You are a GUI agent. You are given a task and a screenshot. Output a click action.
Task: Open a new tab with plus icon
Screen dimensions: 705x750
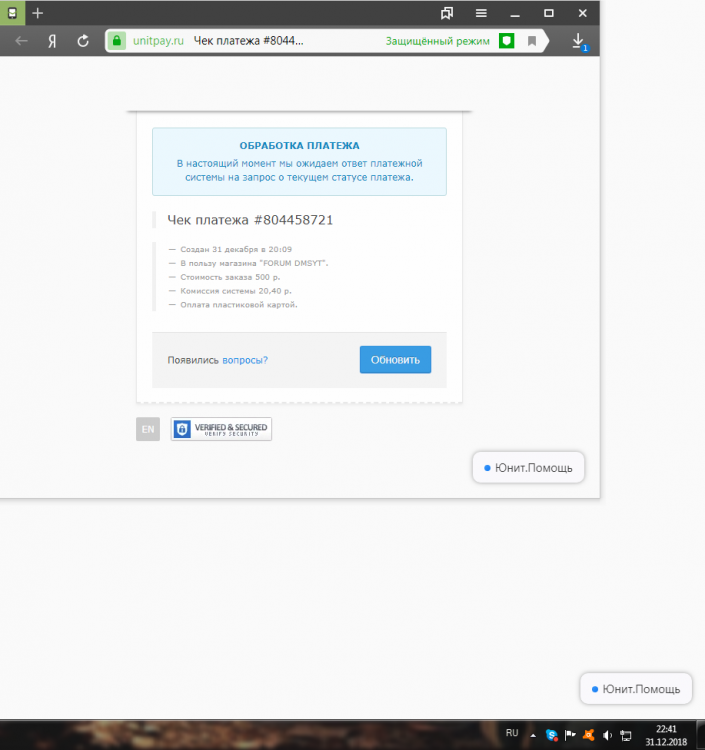pos(38,13)
